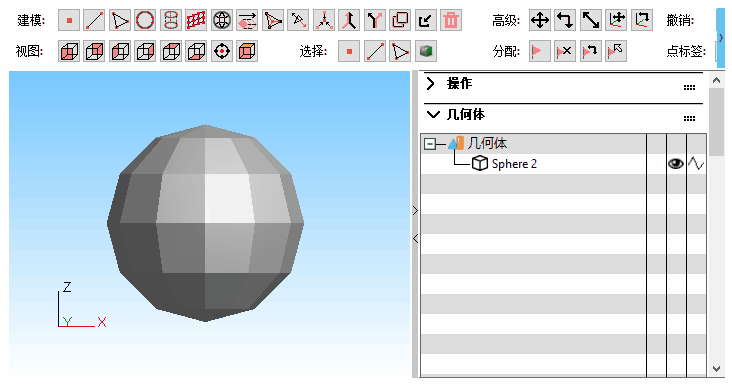The height and width of the screenshot is (388, 732).
Task: Enable solid body selection mode green cube
Action: point(425,51)
